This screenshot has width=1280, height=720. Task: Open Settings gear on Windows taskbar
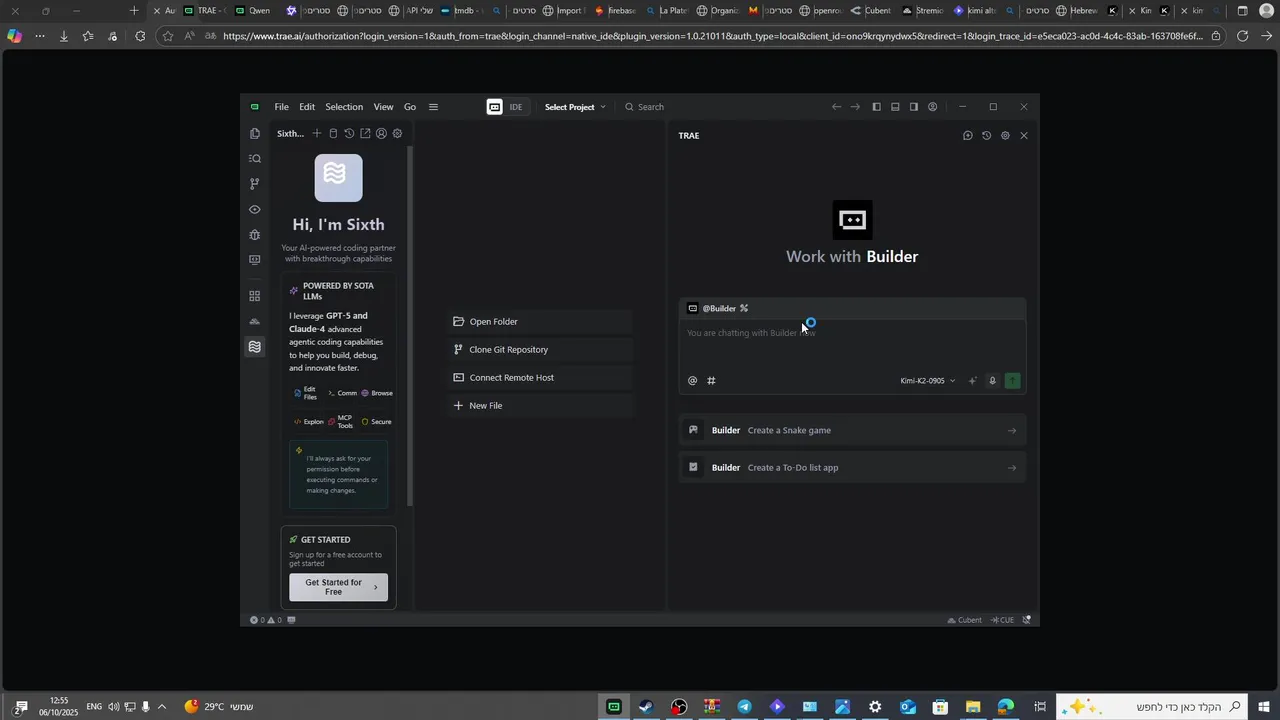click(875, 708)
